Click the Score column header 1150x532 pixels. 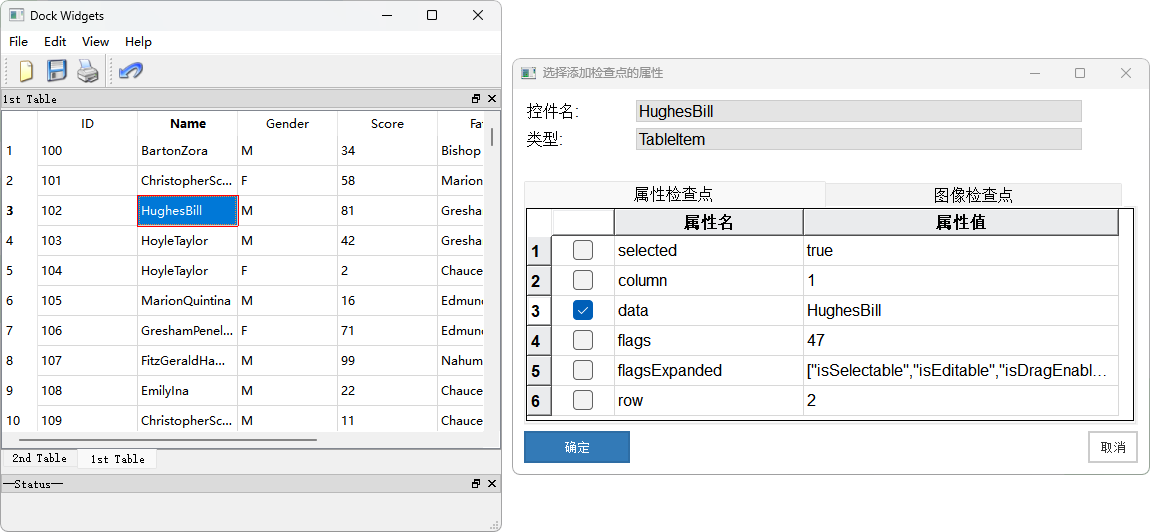tap(387, 124)
